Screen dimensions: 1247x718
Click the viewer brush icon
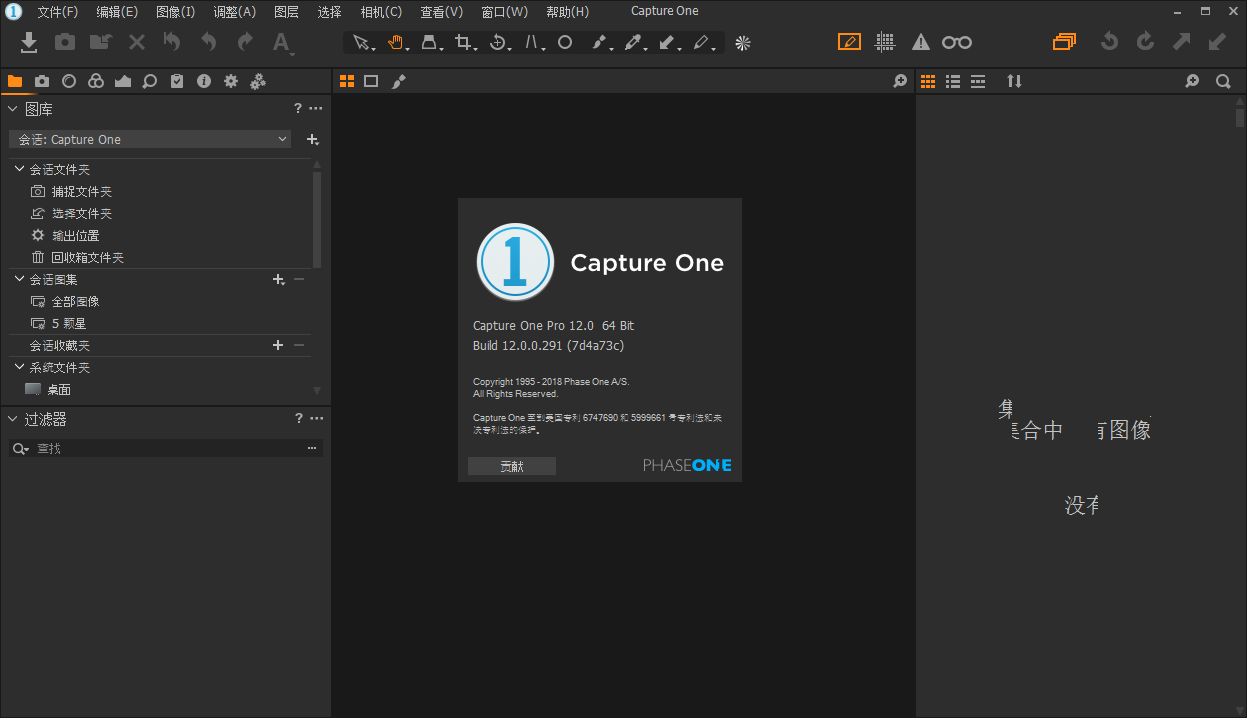[x=398, y=81]
